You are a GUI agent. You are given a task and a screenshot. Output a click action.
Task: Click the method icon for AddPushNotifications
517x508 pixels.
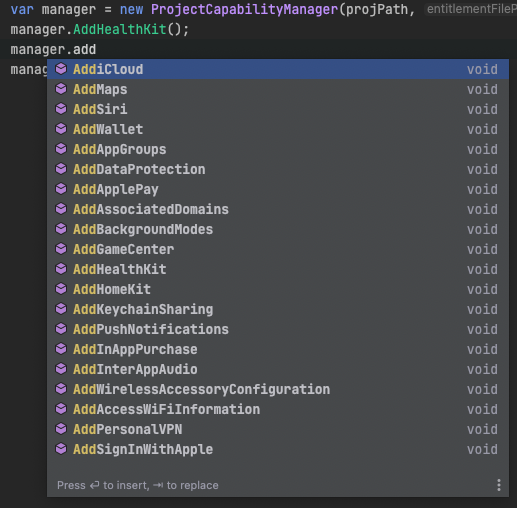point(61,329)
